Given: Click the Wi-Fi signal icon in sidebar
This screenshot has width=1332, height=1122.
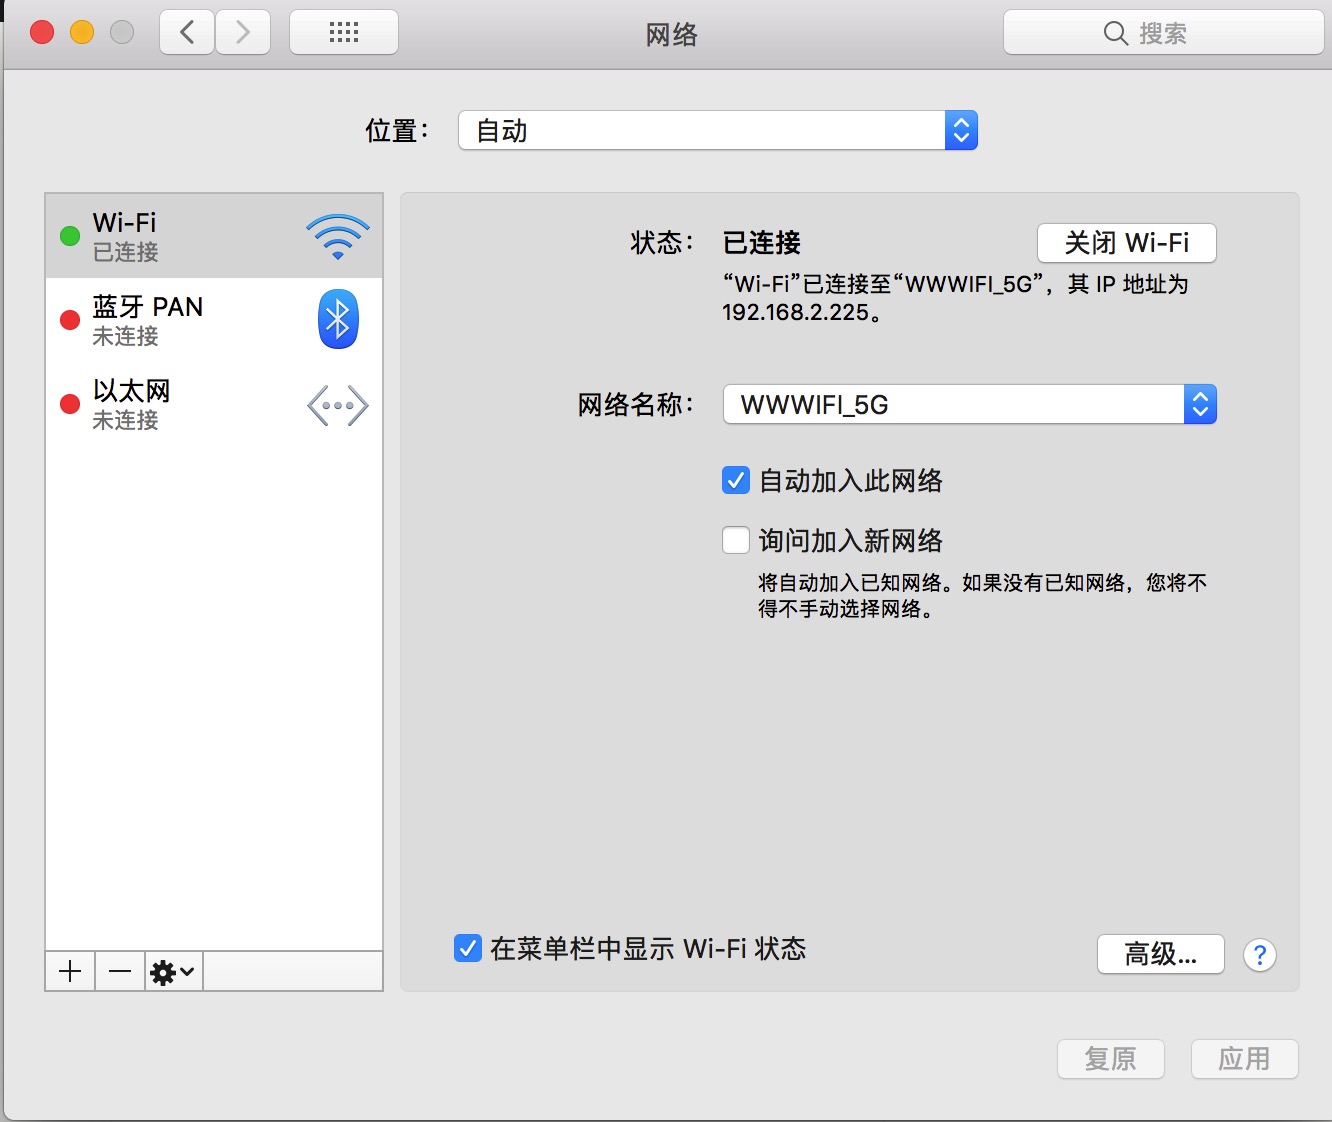Looking at the screenshot, I should (338, 237).
